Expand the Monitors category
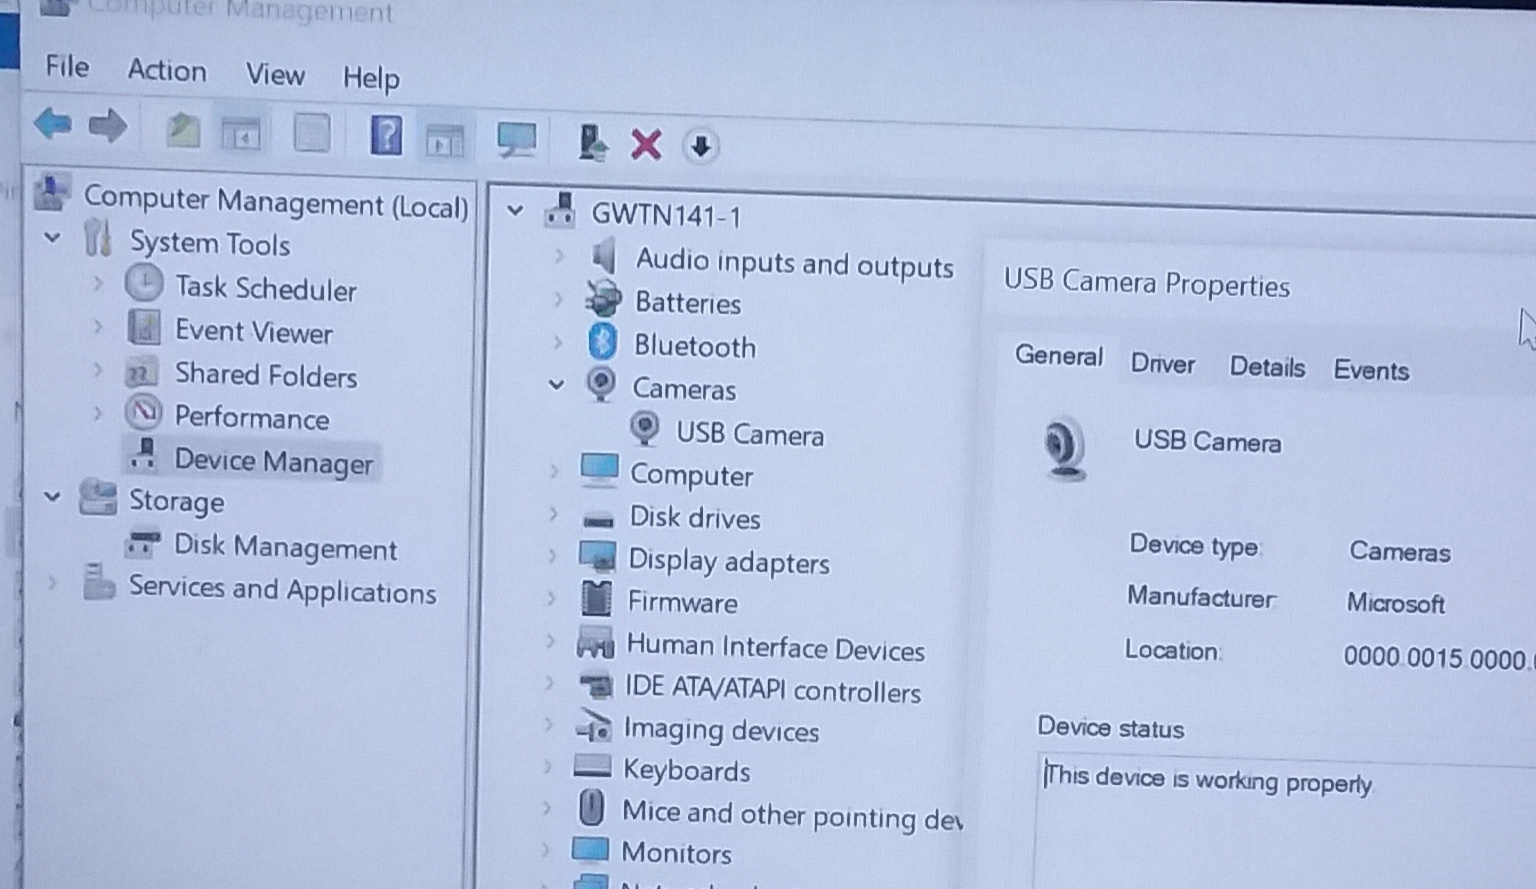 (546, 850)
